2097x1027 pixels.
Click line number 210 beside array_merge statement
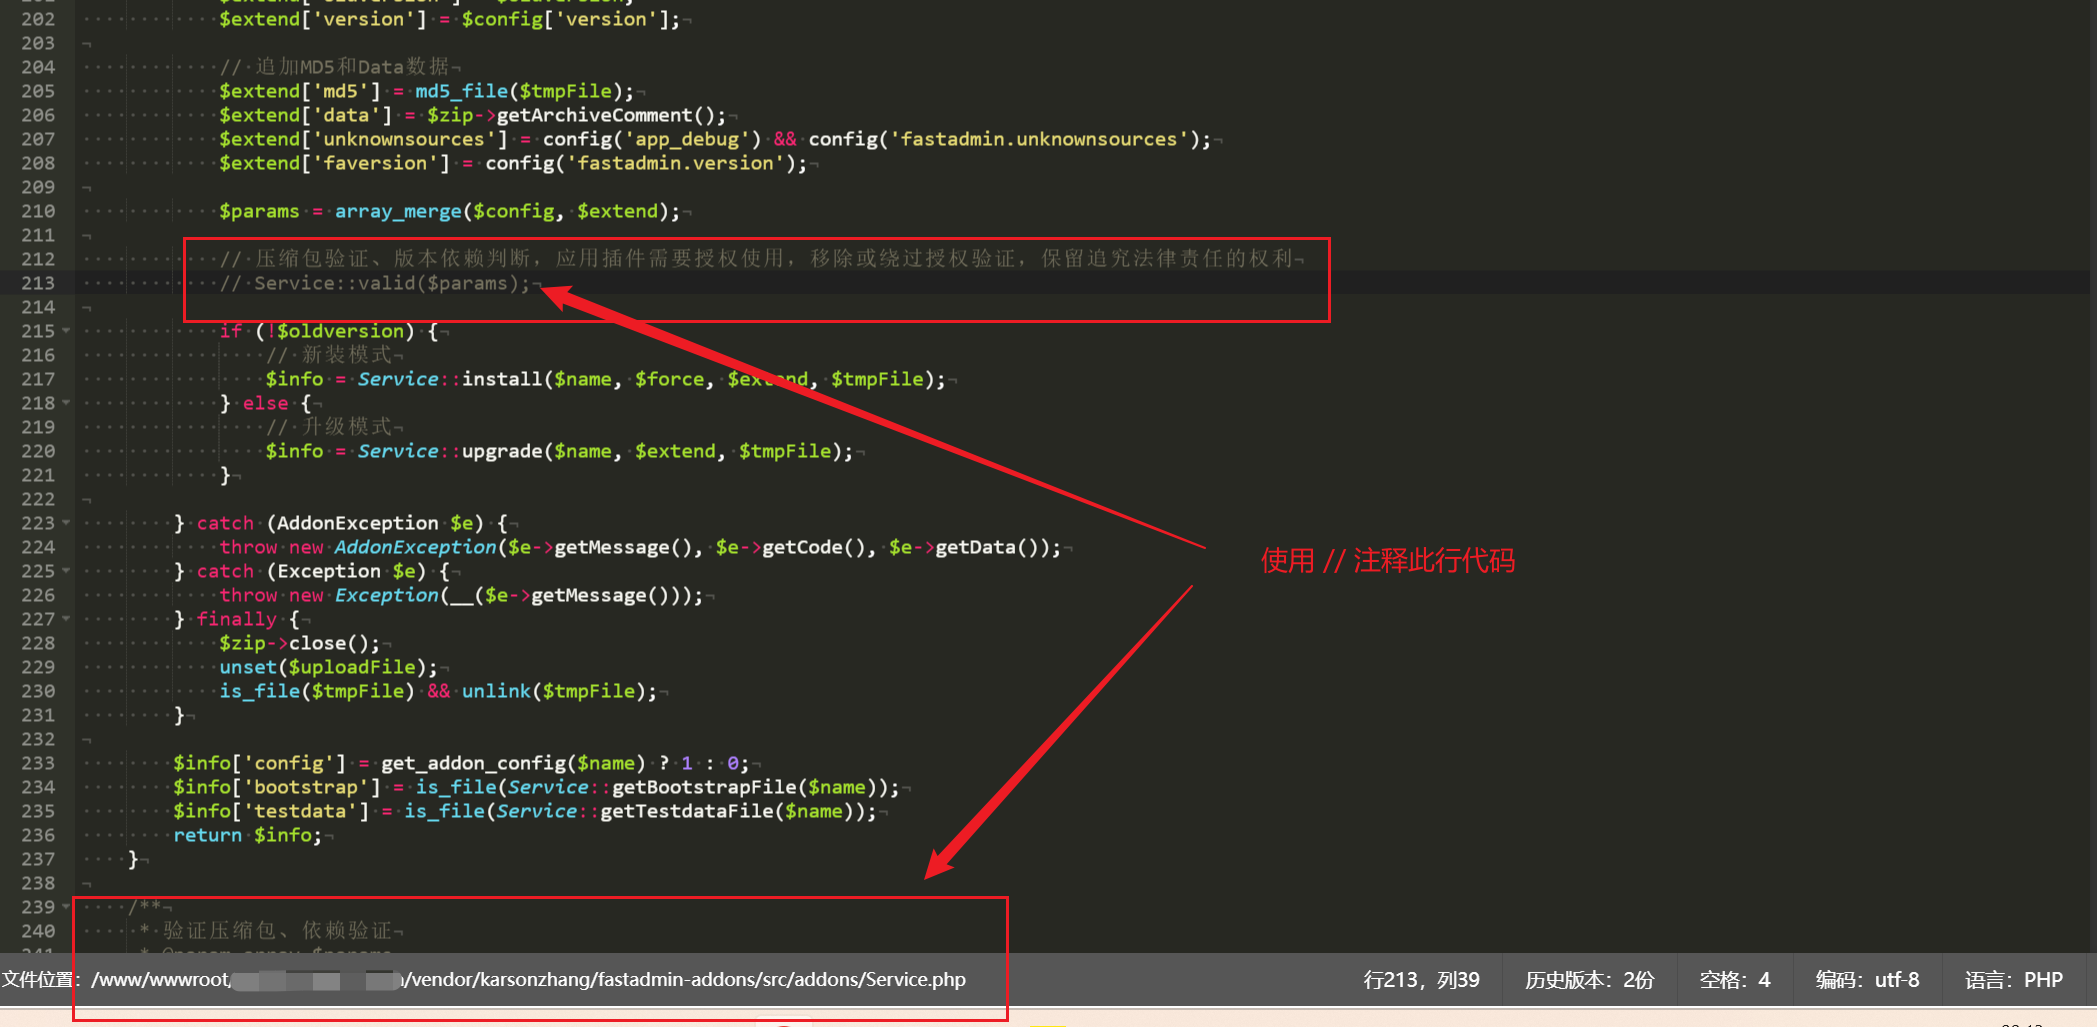[x=38, y=211]
